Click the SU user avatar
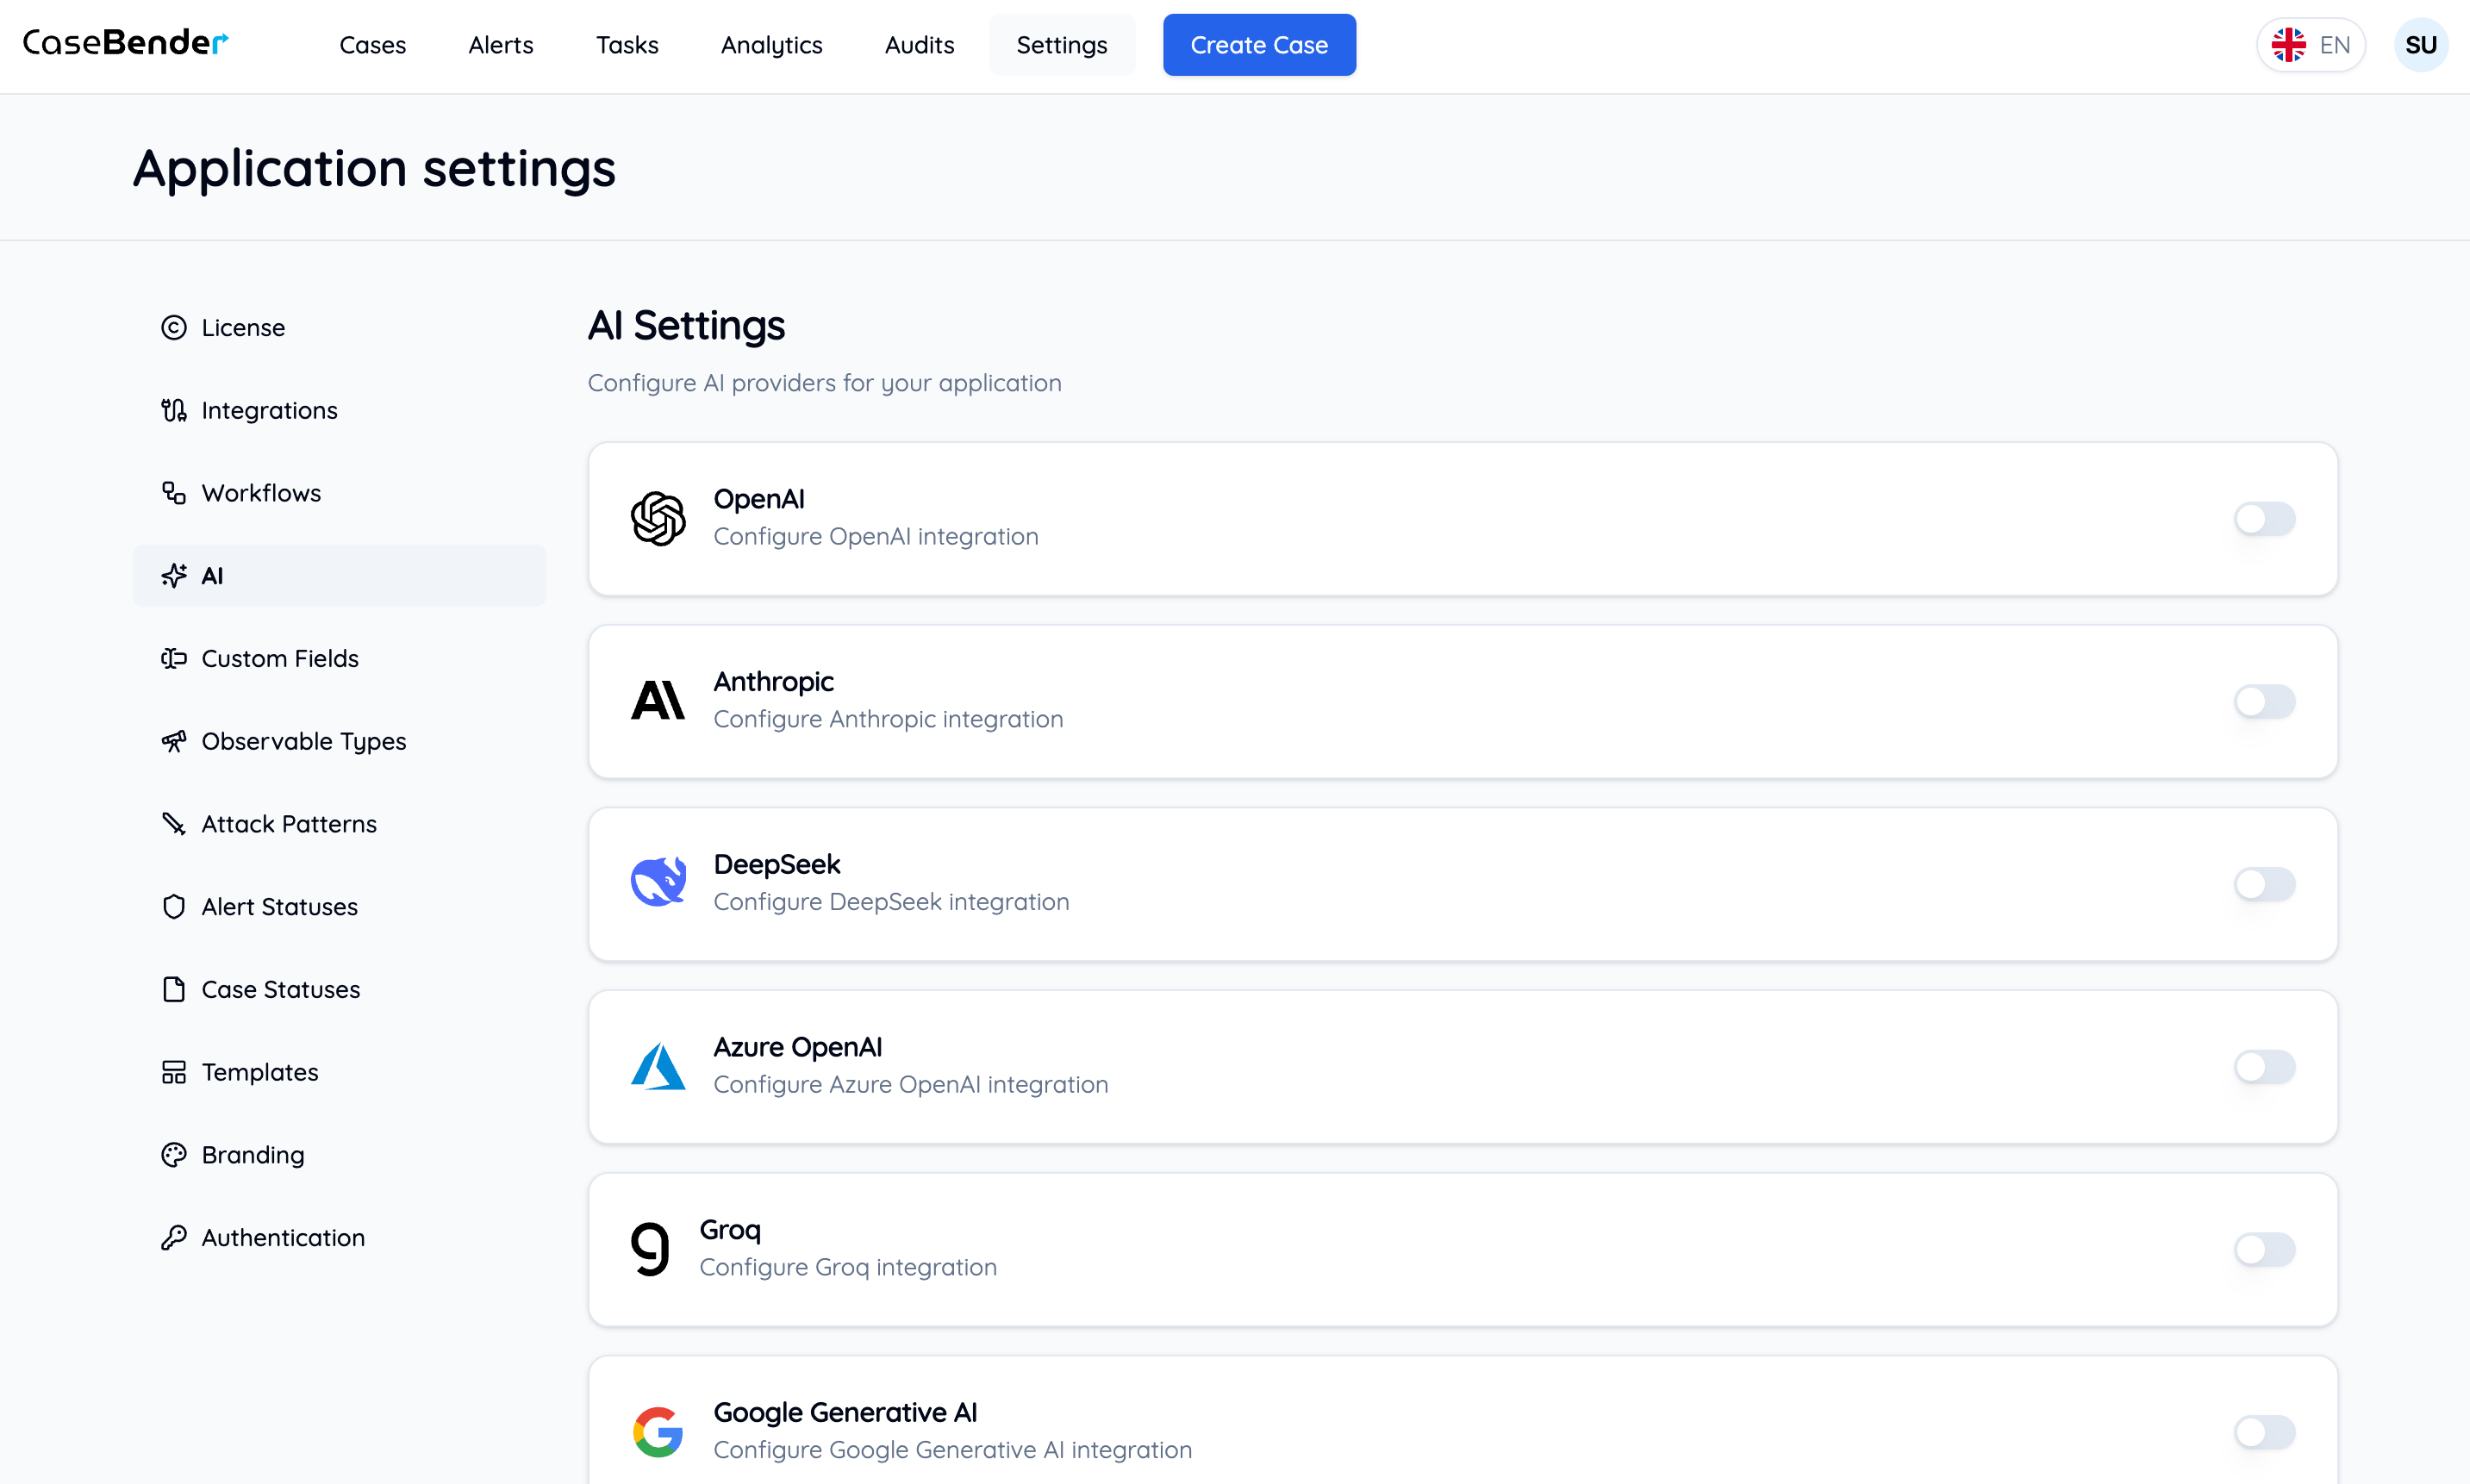The width and height of the screenshot is (2470, 1484). click(2422, 44)
